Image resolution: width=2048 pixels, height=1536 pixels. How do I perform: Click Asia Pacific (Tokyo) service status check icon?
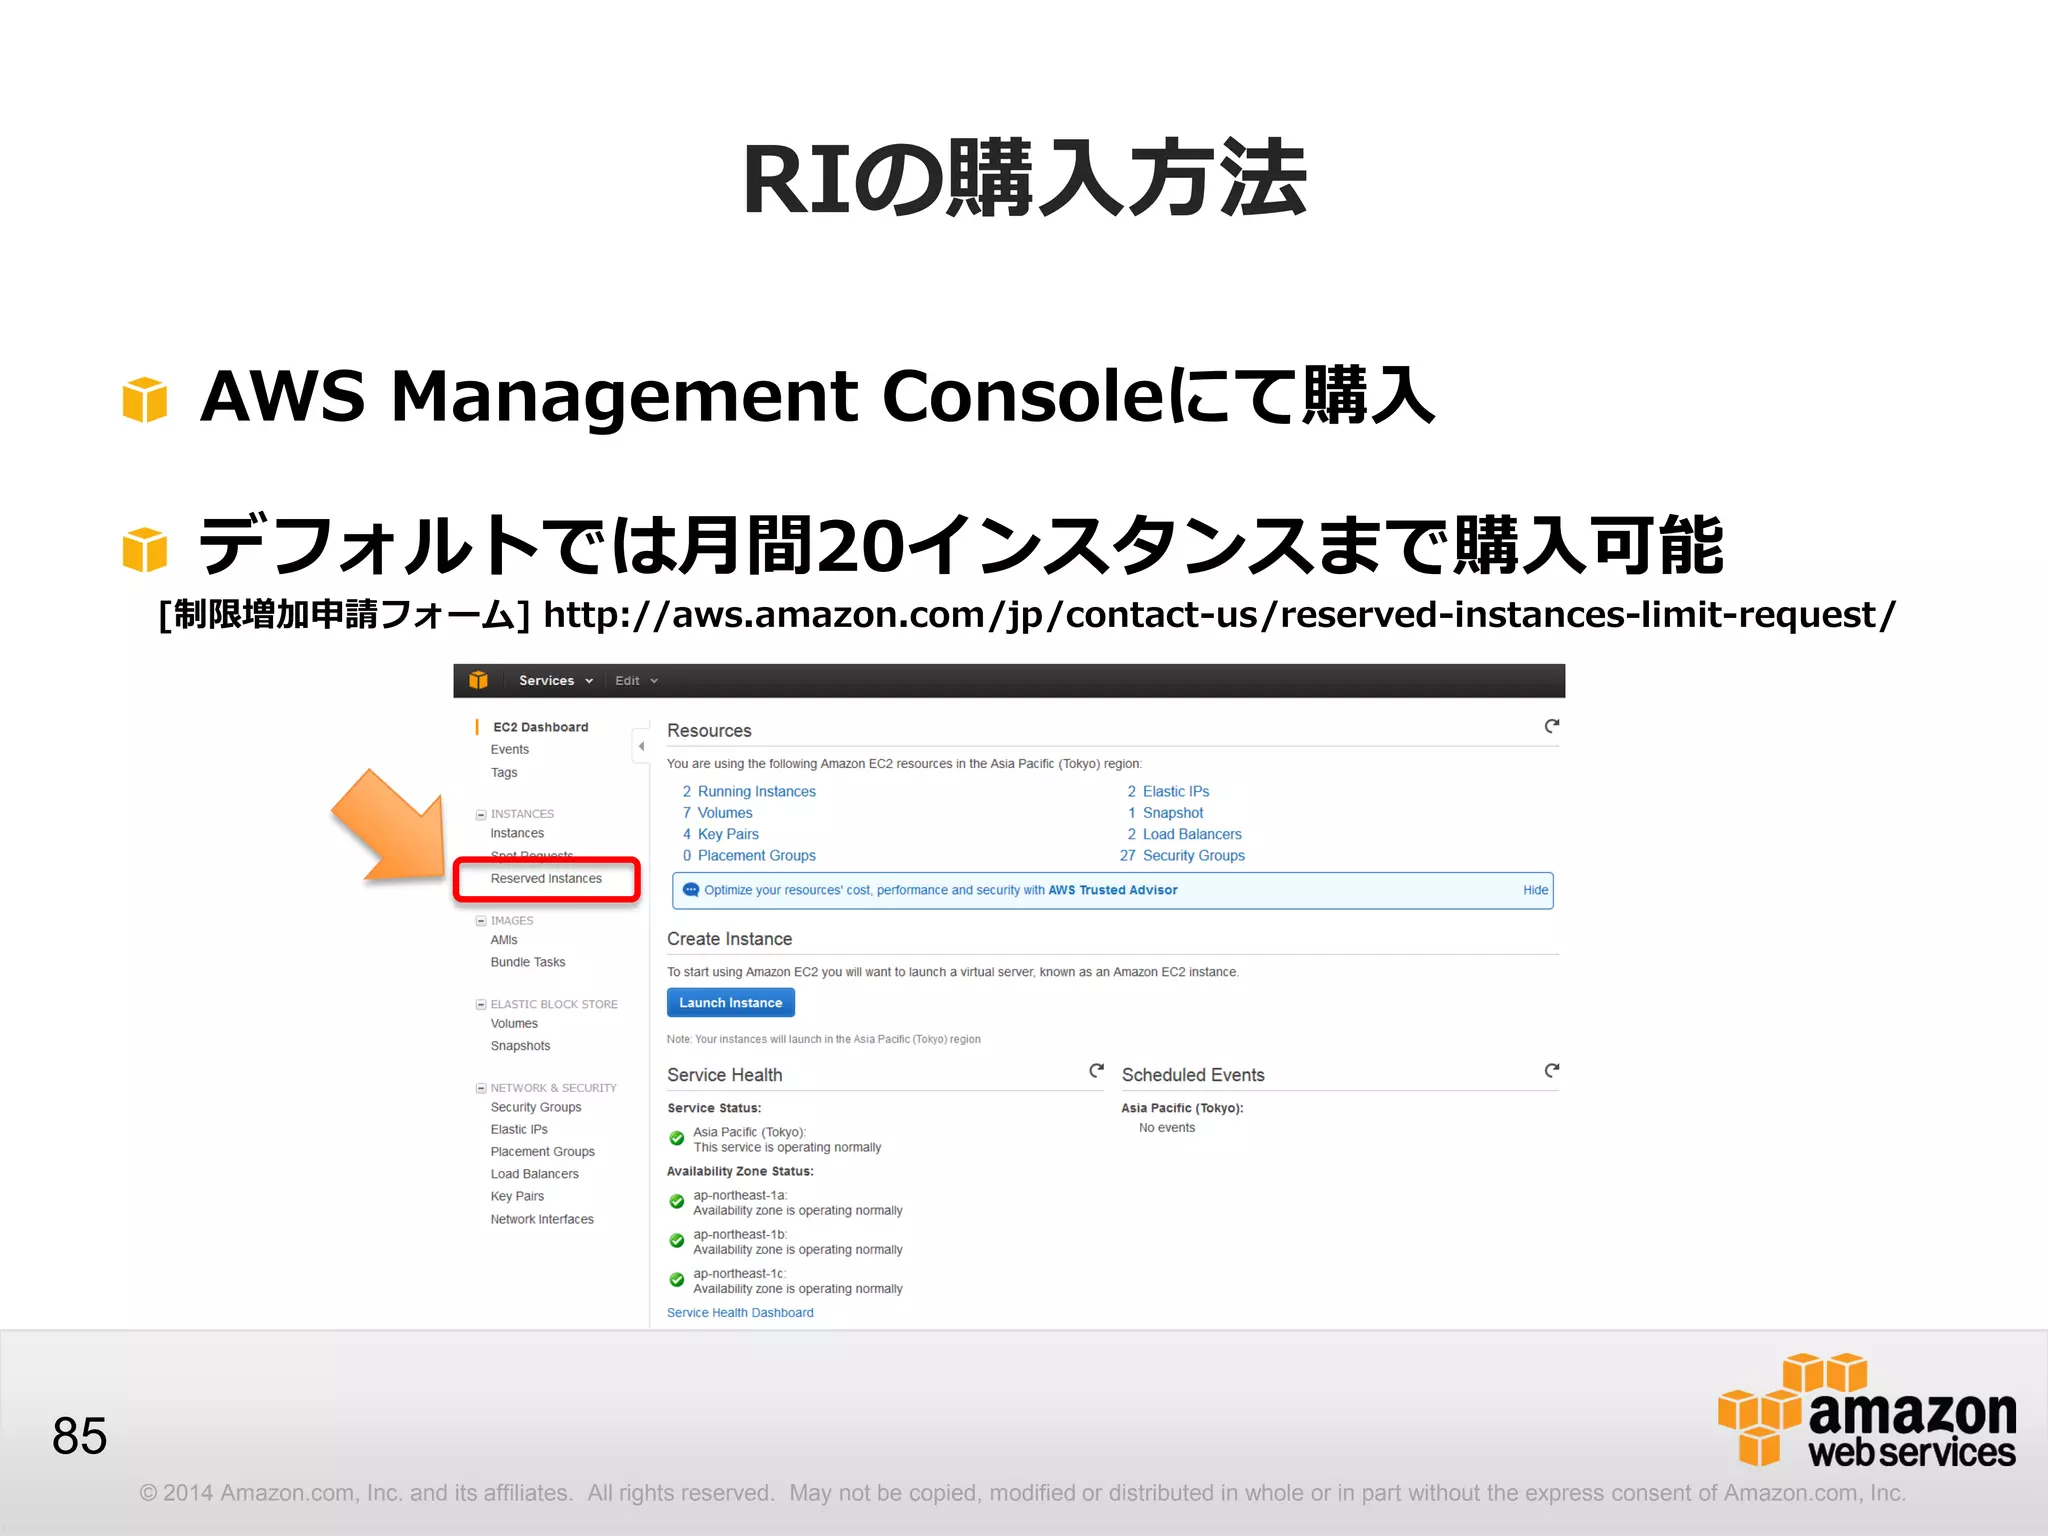677,1139
